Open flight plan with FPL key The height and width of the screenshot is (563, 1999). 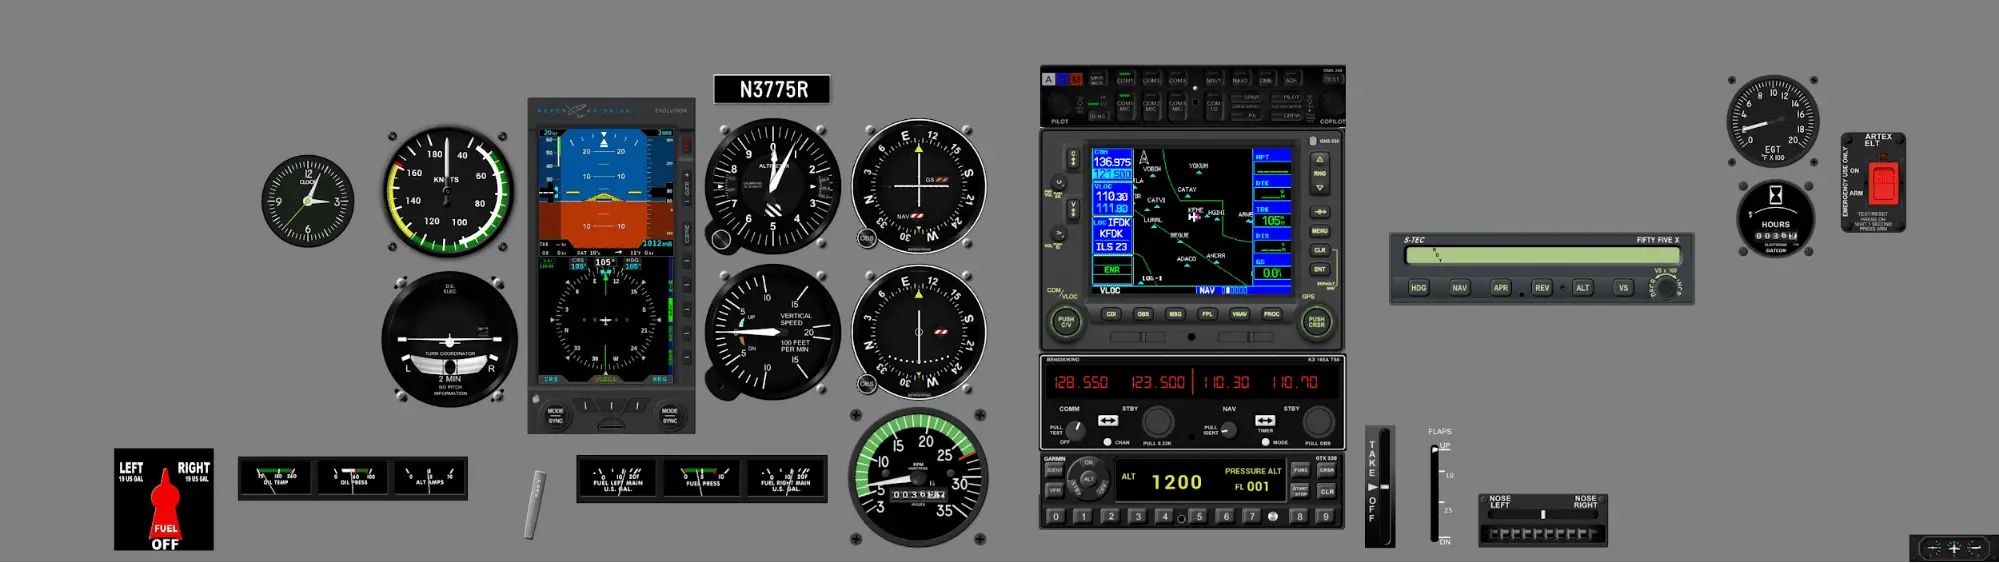pos(1207,314)
